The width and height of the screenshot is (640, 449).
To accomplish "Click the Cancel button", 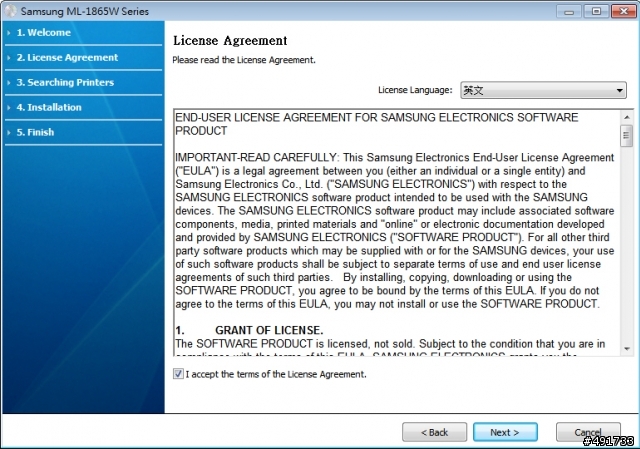I will tap(588, 432).
